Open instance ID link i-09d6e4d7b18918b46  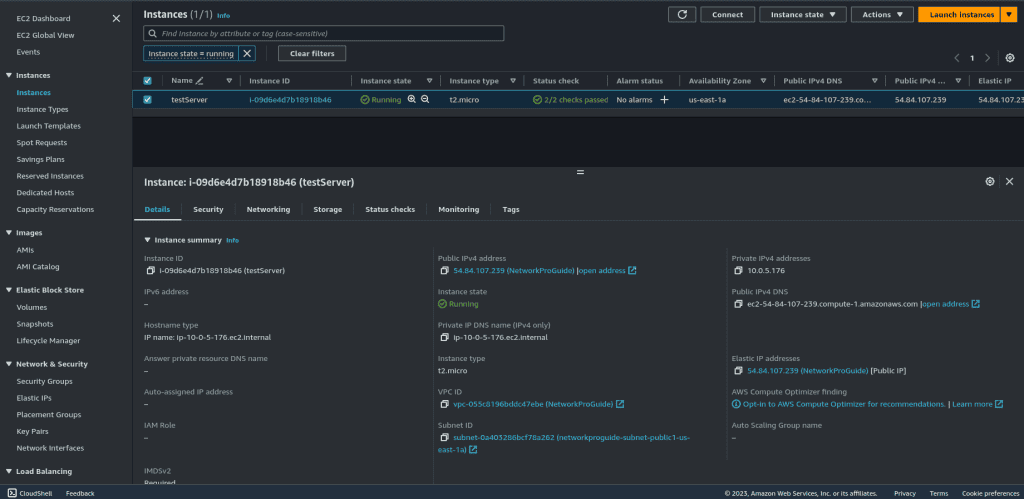pos(291,100)
